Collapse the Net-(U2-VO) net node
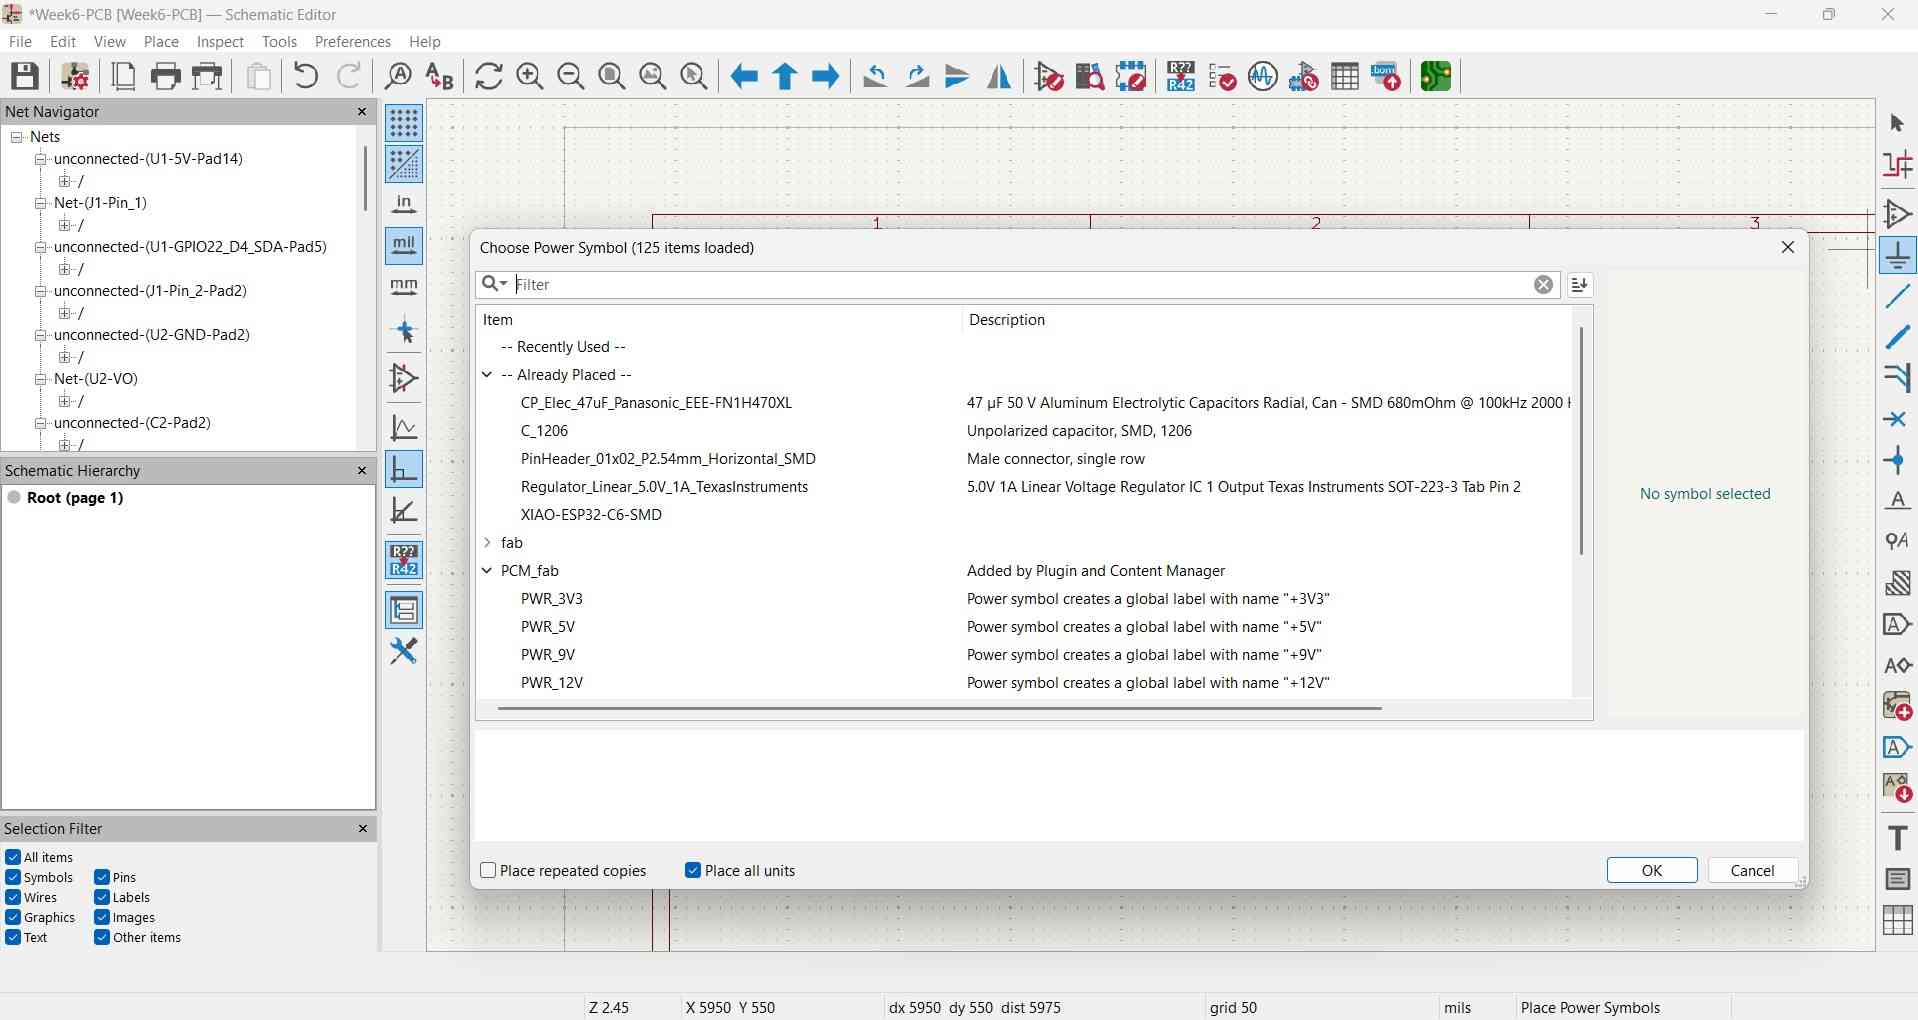This screenshot has height=1020, width=1918. coord(41,379)
